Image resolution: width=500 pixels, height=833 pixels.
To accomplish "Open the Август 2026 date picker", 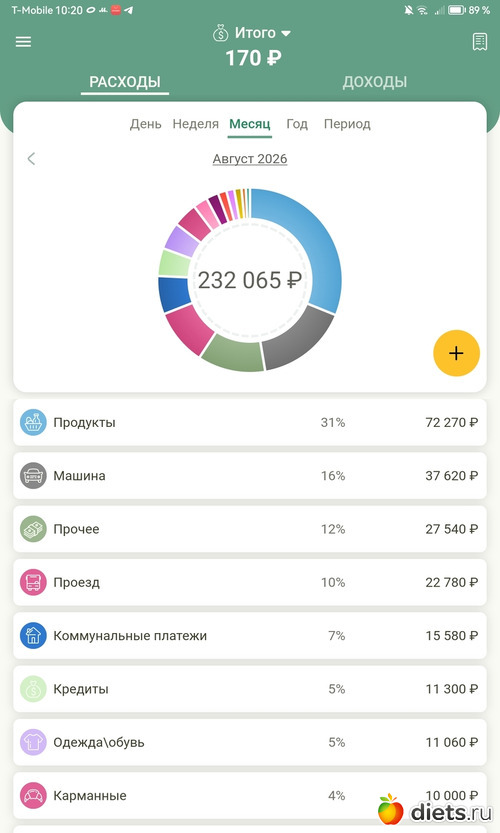I will [250, 159].
